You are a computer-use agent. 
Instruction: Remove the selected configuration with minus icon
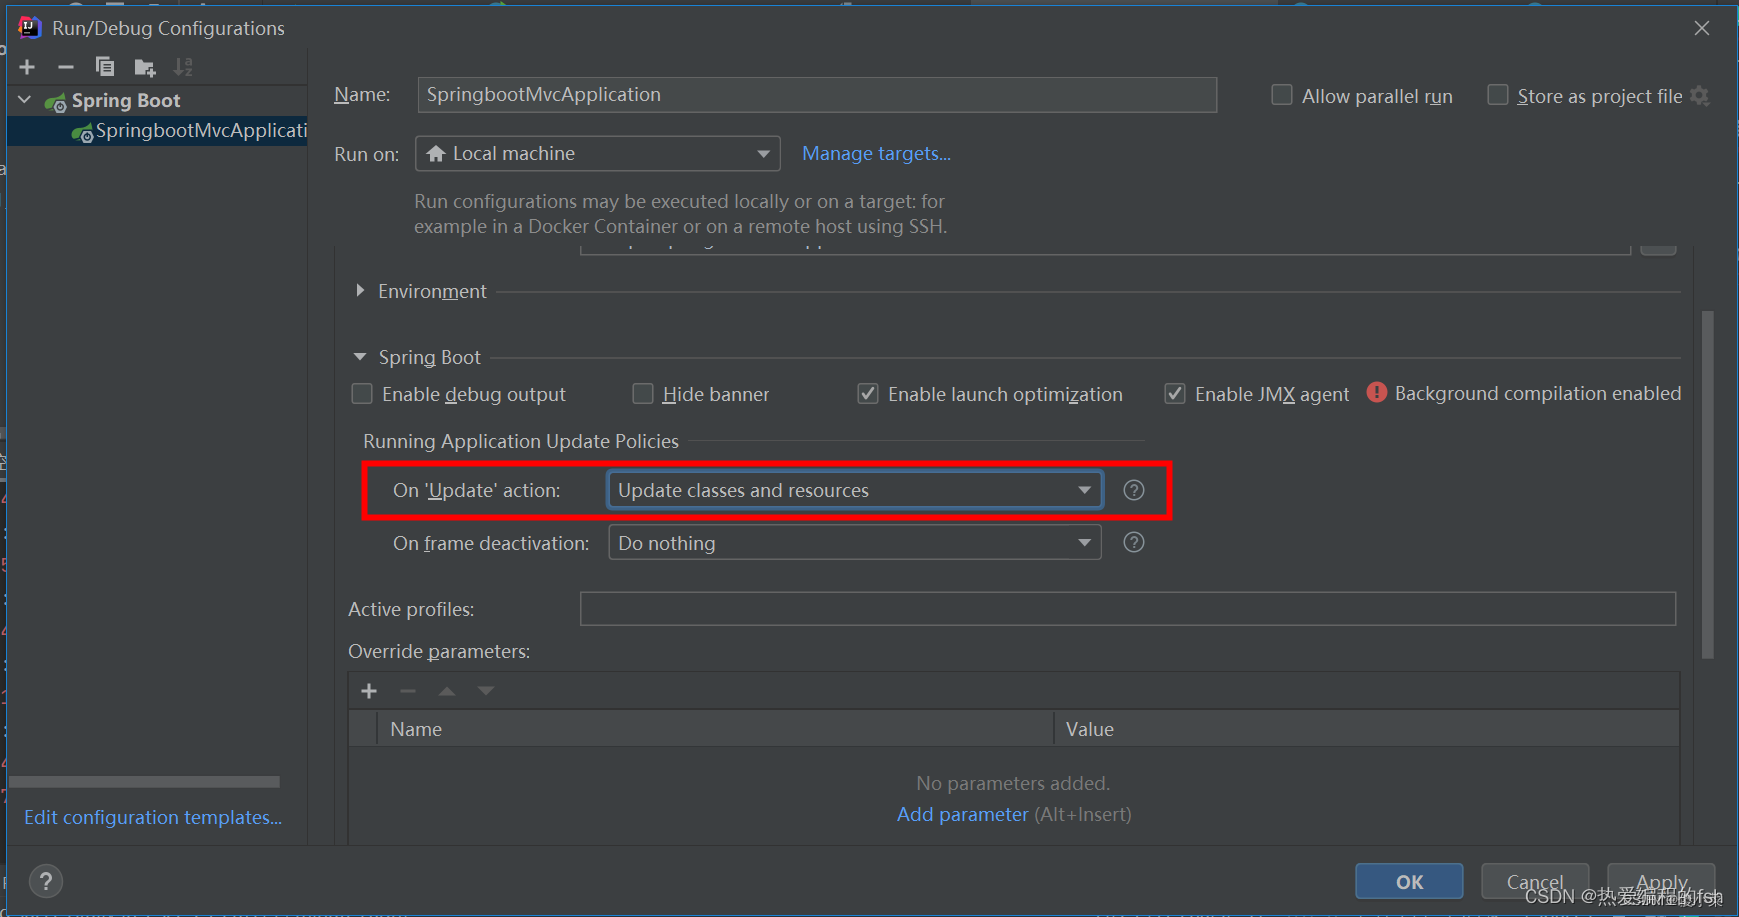pyautogui.click(x=66, y=67)
